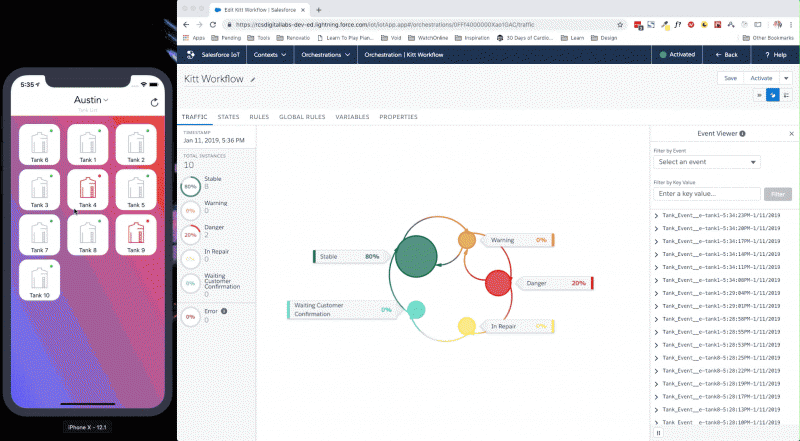Click the green Stable state node
800x441 pixels.
(x=416, y=256)
